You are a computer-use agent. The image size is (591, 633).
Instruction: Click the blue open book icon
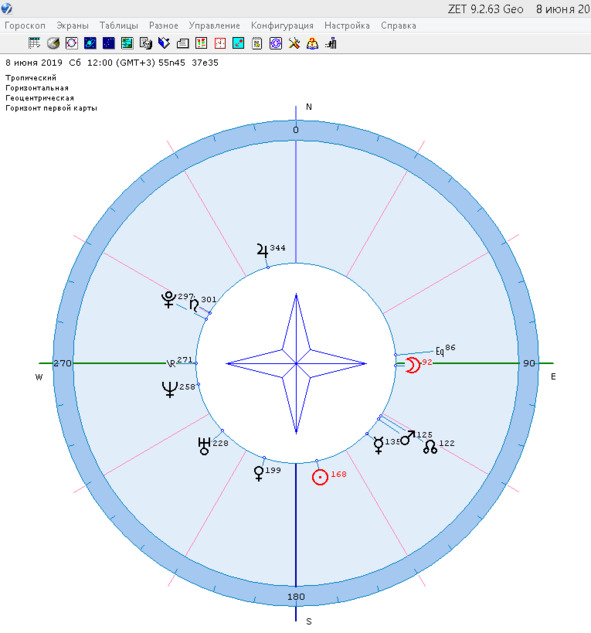tap(164, 43)
